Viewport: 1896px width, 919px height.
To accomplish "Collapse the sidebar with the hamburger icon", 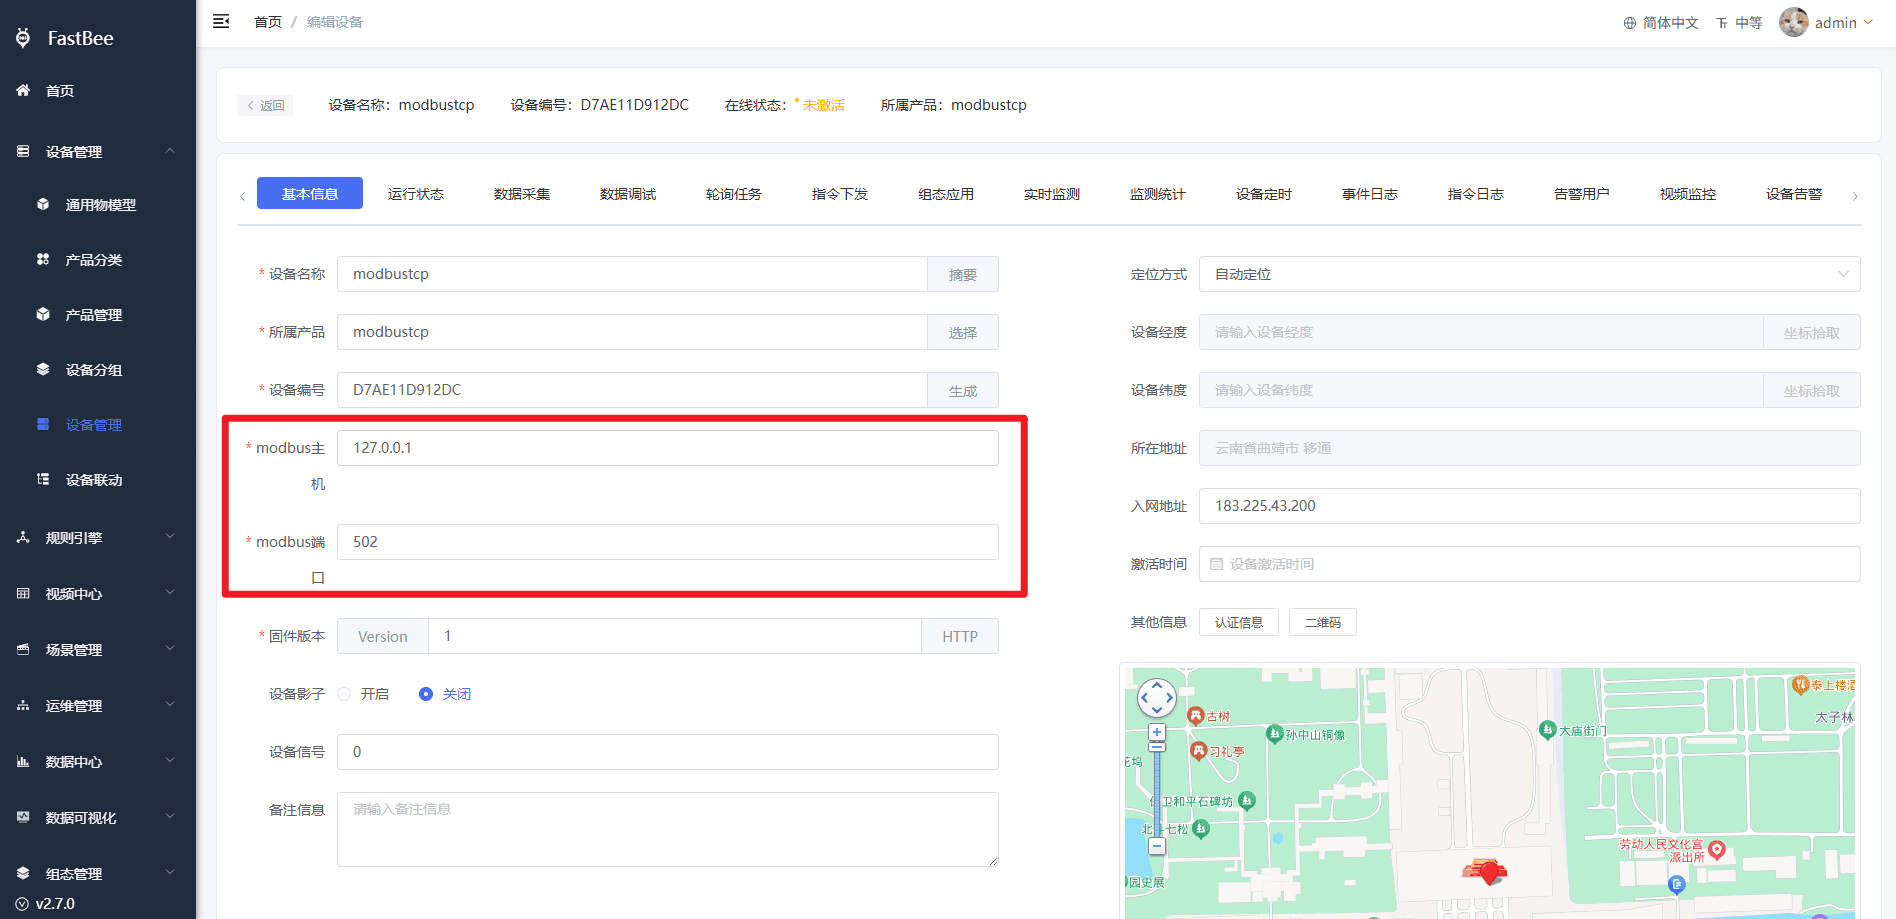I will (221, 21).
